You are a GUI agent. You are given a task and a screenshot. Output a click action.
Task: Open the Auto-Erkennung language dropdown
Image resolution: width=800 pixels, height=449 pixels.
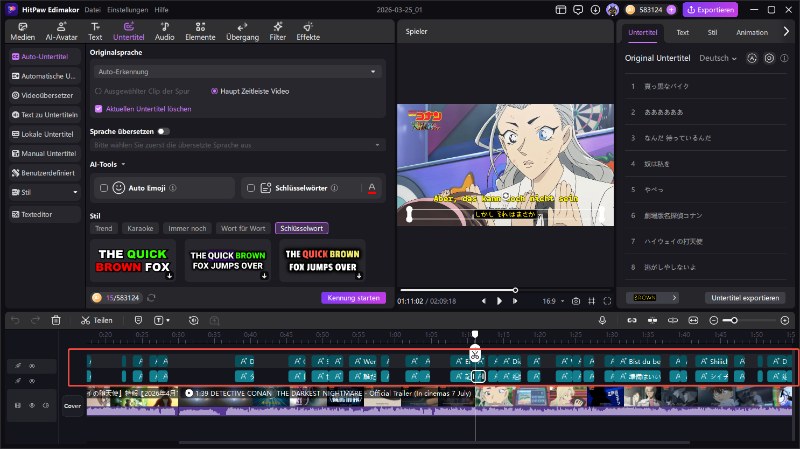click(237, 72)
